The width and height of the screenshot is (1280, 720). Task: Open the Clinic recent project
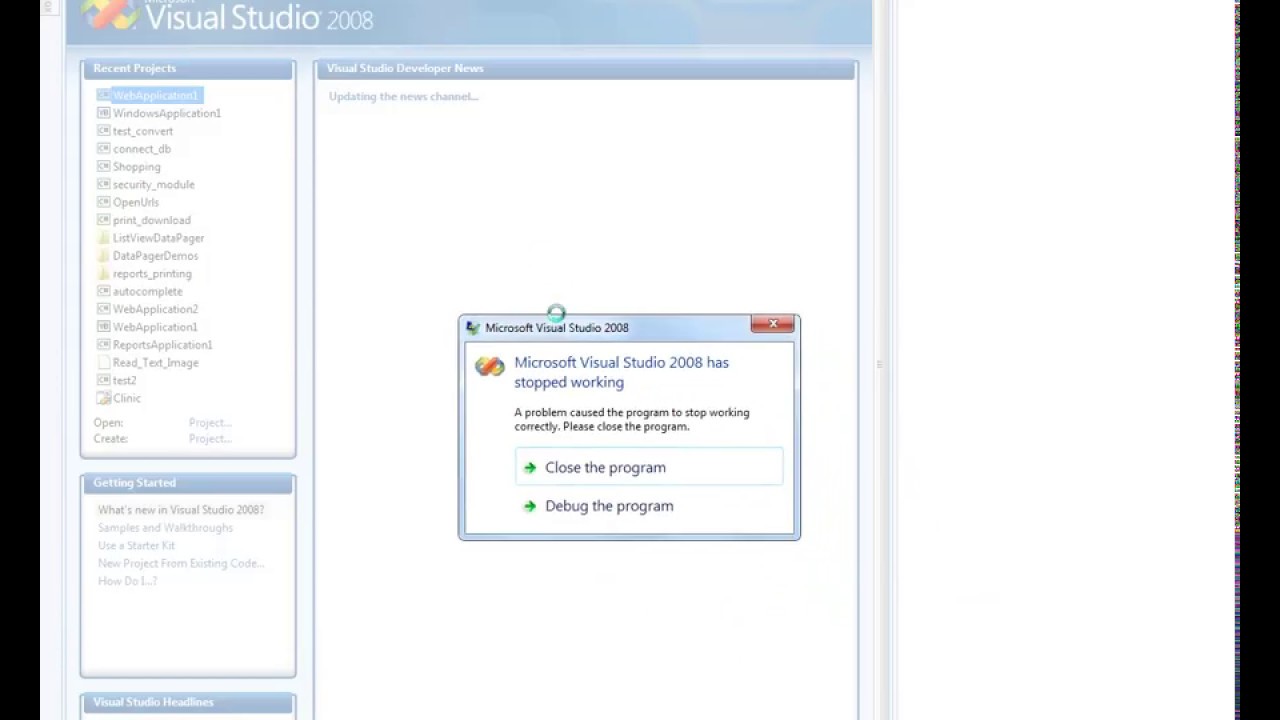point(127,398)
